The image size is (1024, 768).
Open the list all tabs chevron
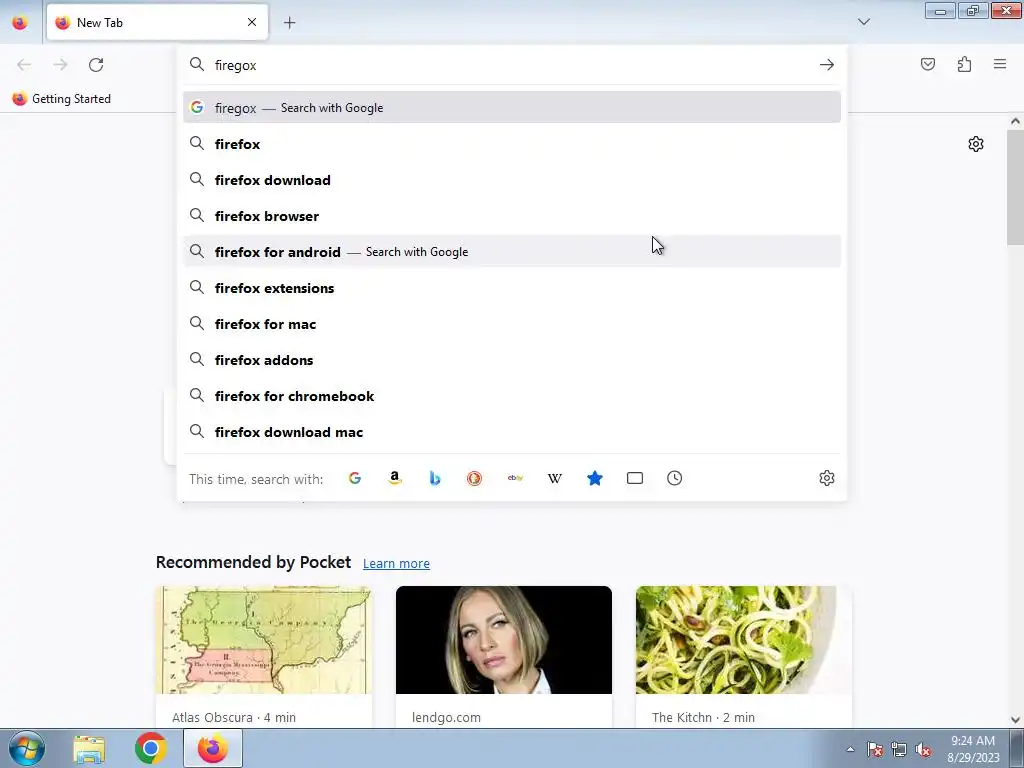(x=863, y=22)
